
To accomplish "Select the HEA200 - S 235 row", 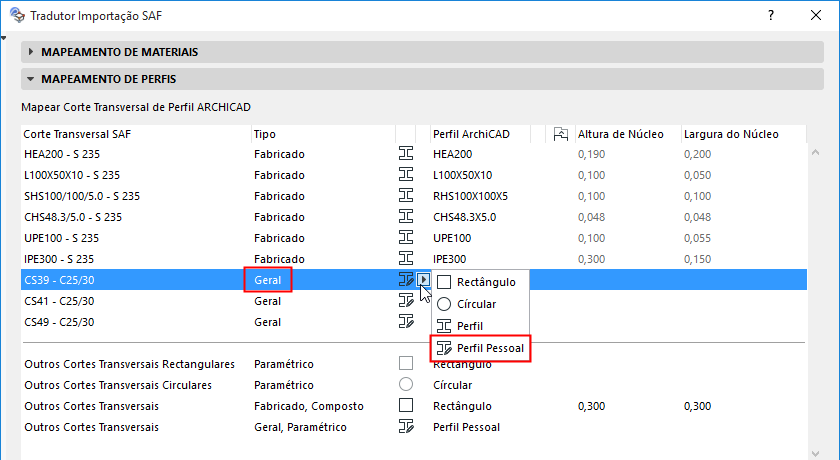I will (x=414, y=154).
